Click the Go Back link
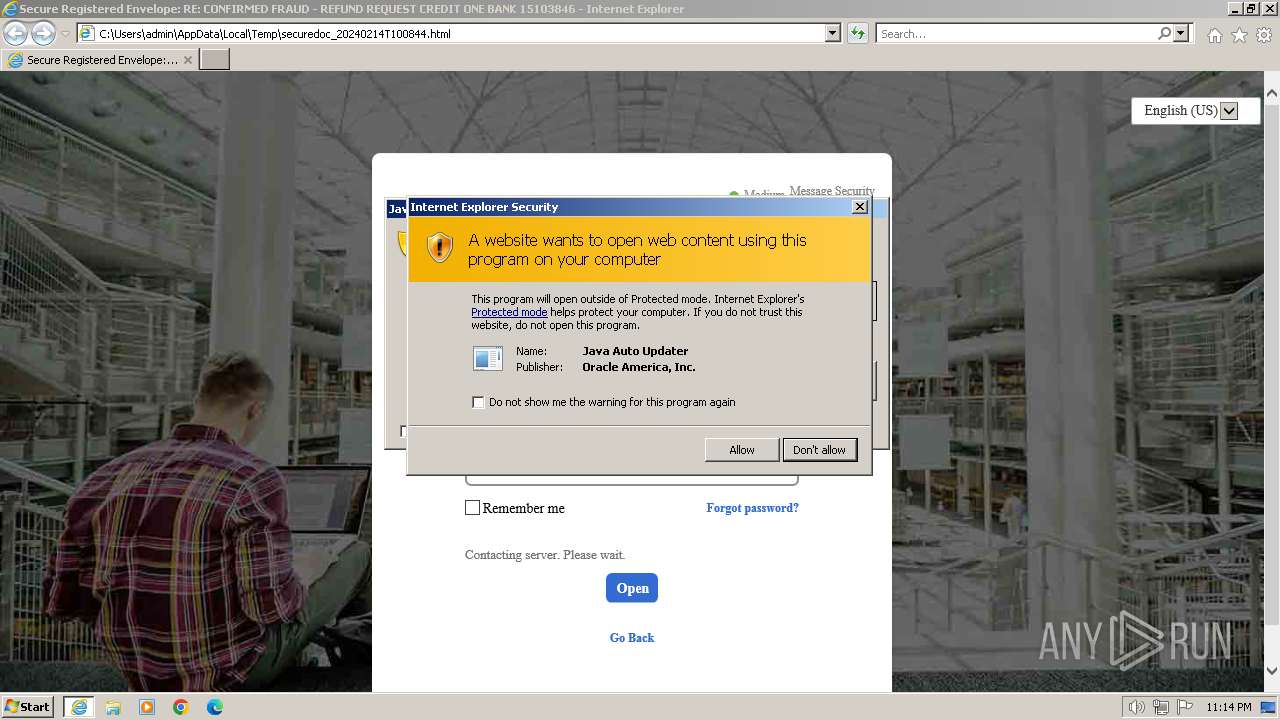This screenshot has width=1280, height=720. [x=632, y=638]
